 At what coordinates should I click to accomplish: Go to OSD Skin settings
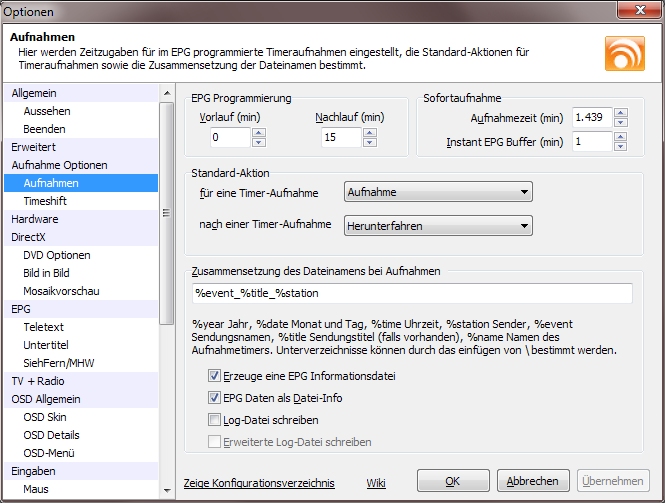(x=47, y=417)
